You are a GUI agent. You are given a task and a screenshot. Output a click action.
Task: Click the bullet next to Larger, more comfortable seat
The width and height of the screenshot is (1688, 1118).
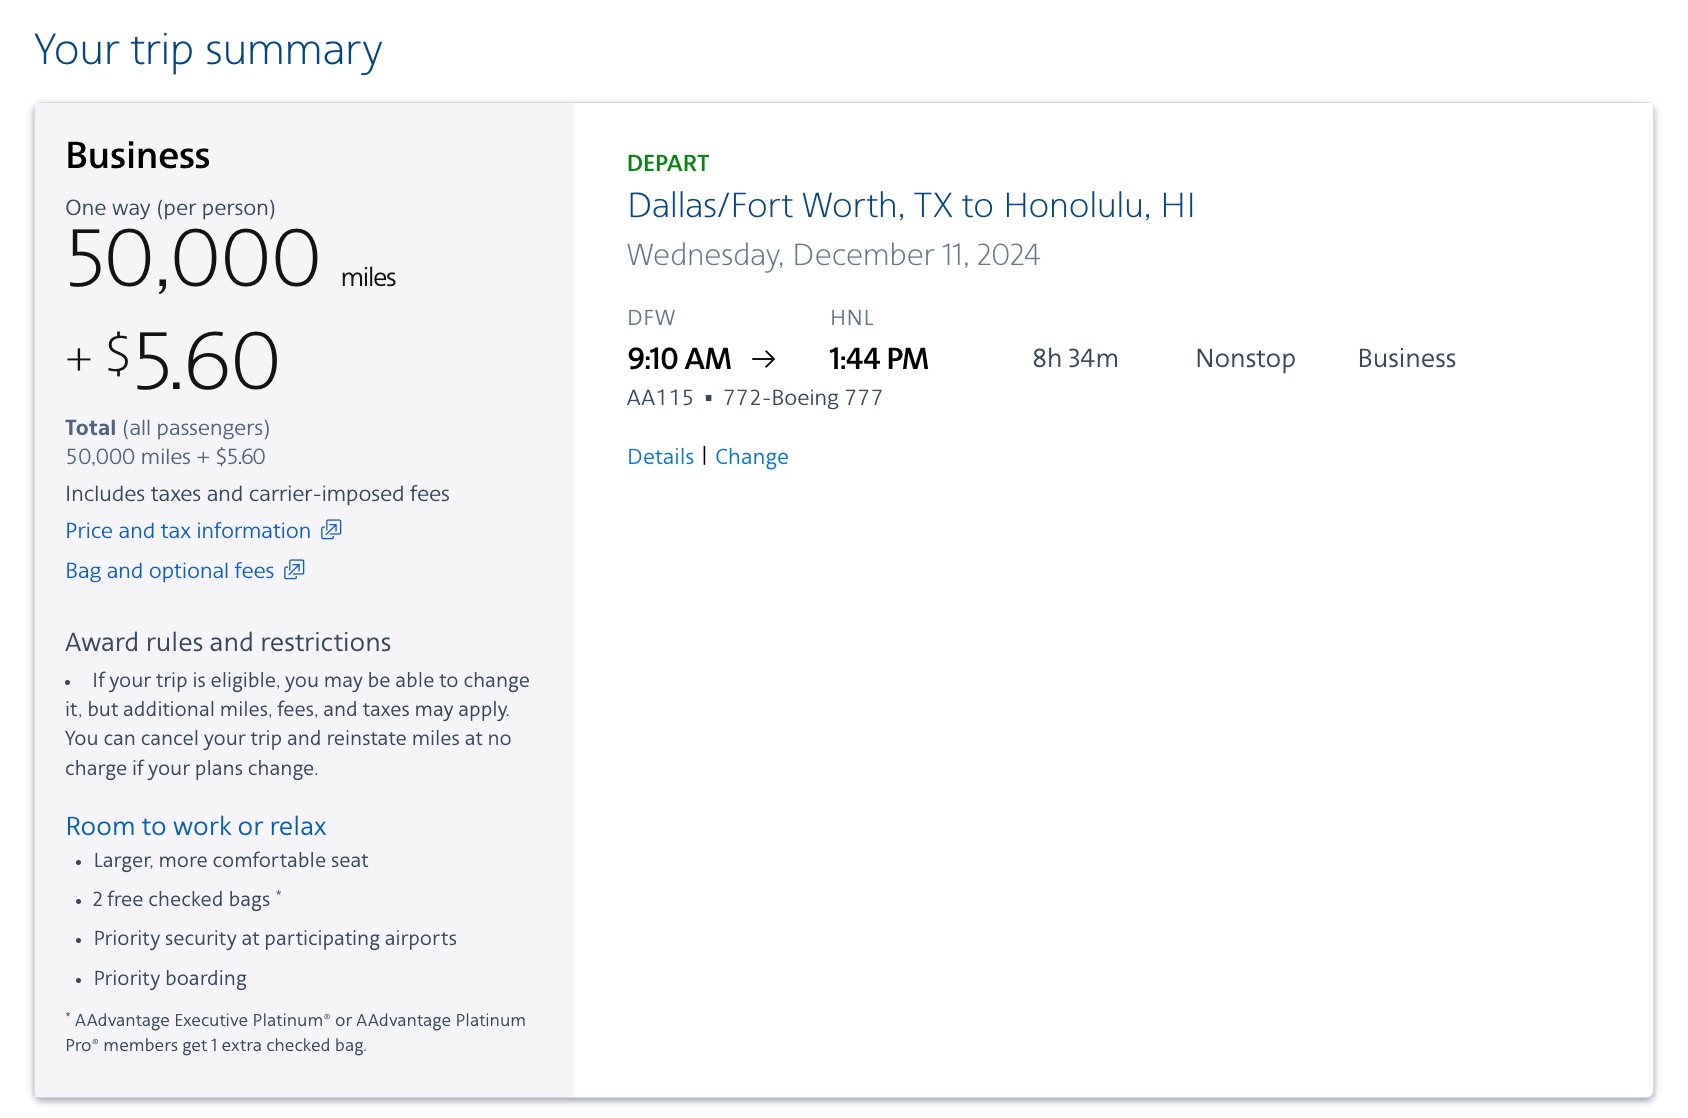pos(78,862)
